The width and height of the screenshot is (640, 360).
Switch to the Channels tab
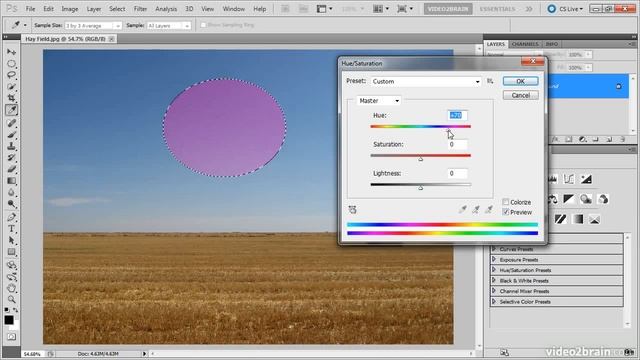click(525, 44)
